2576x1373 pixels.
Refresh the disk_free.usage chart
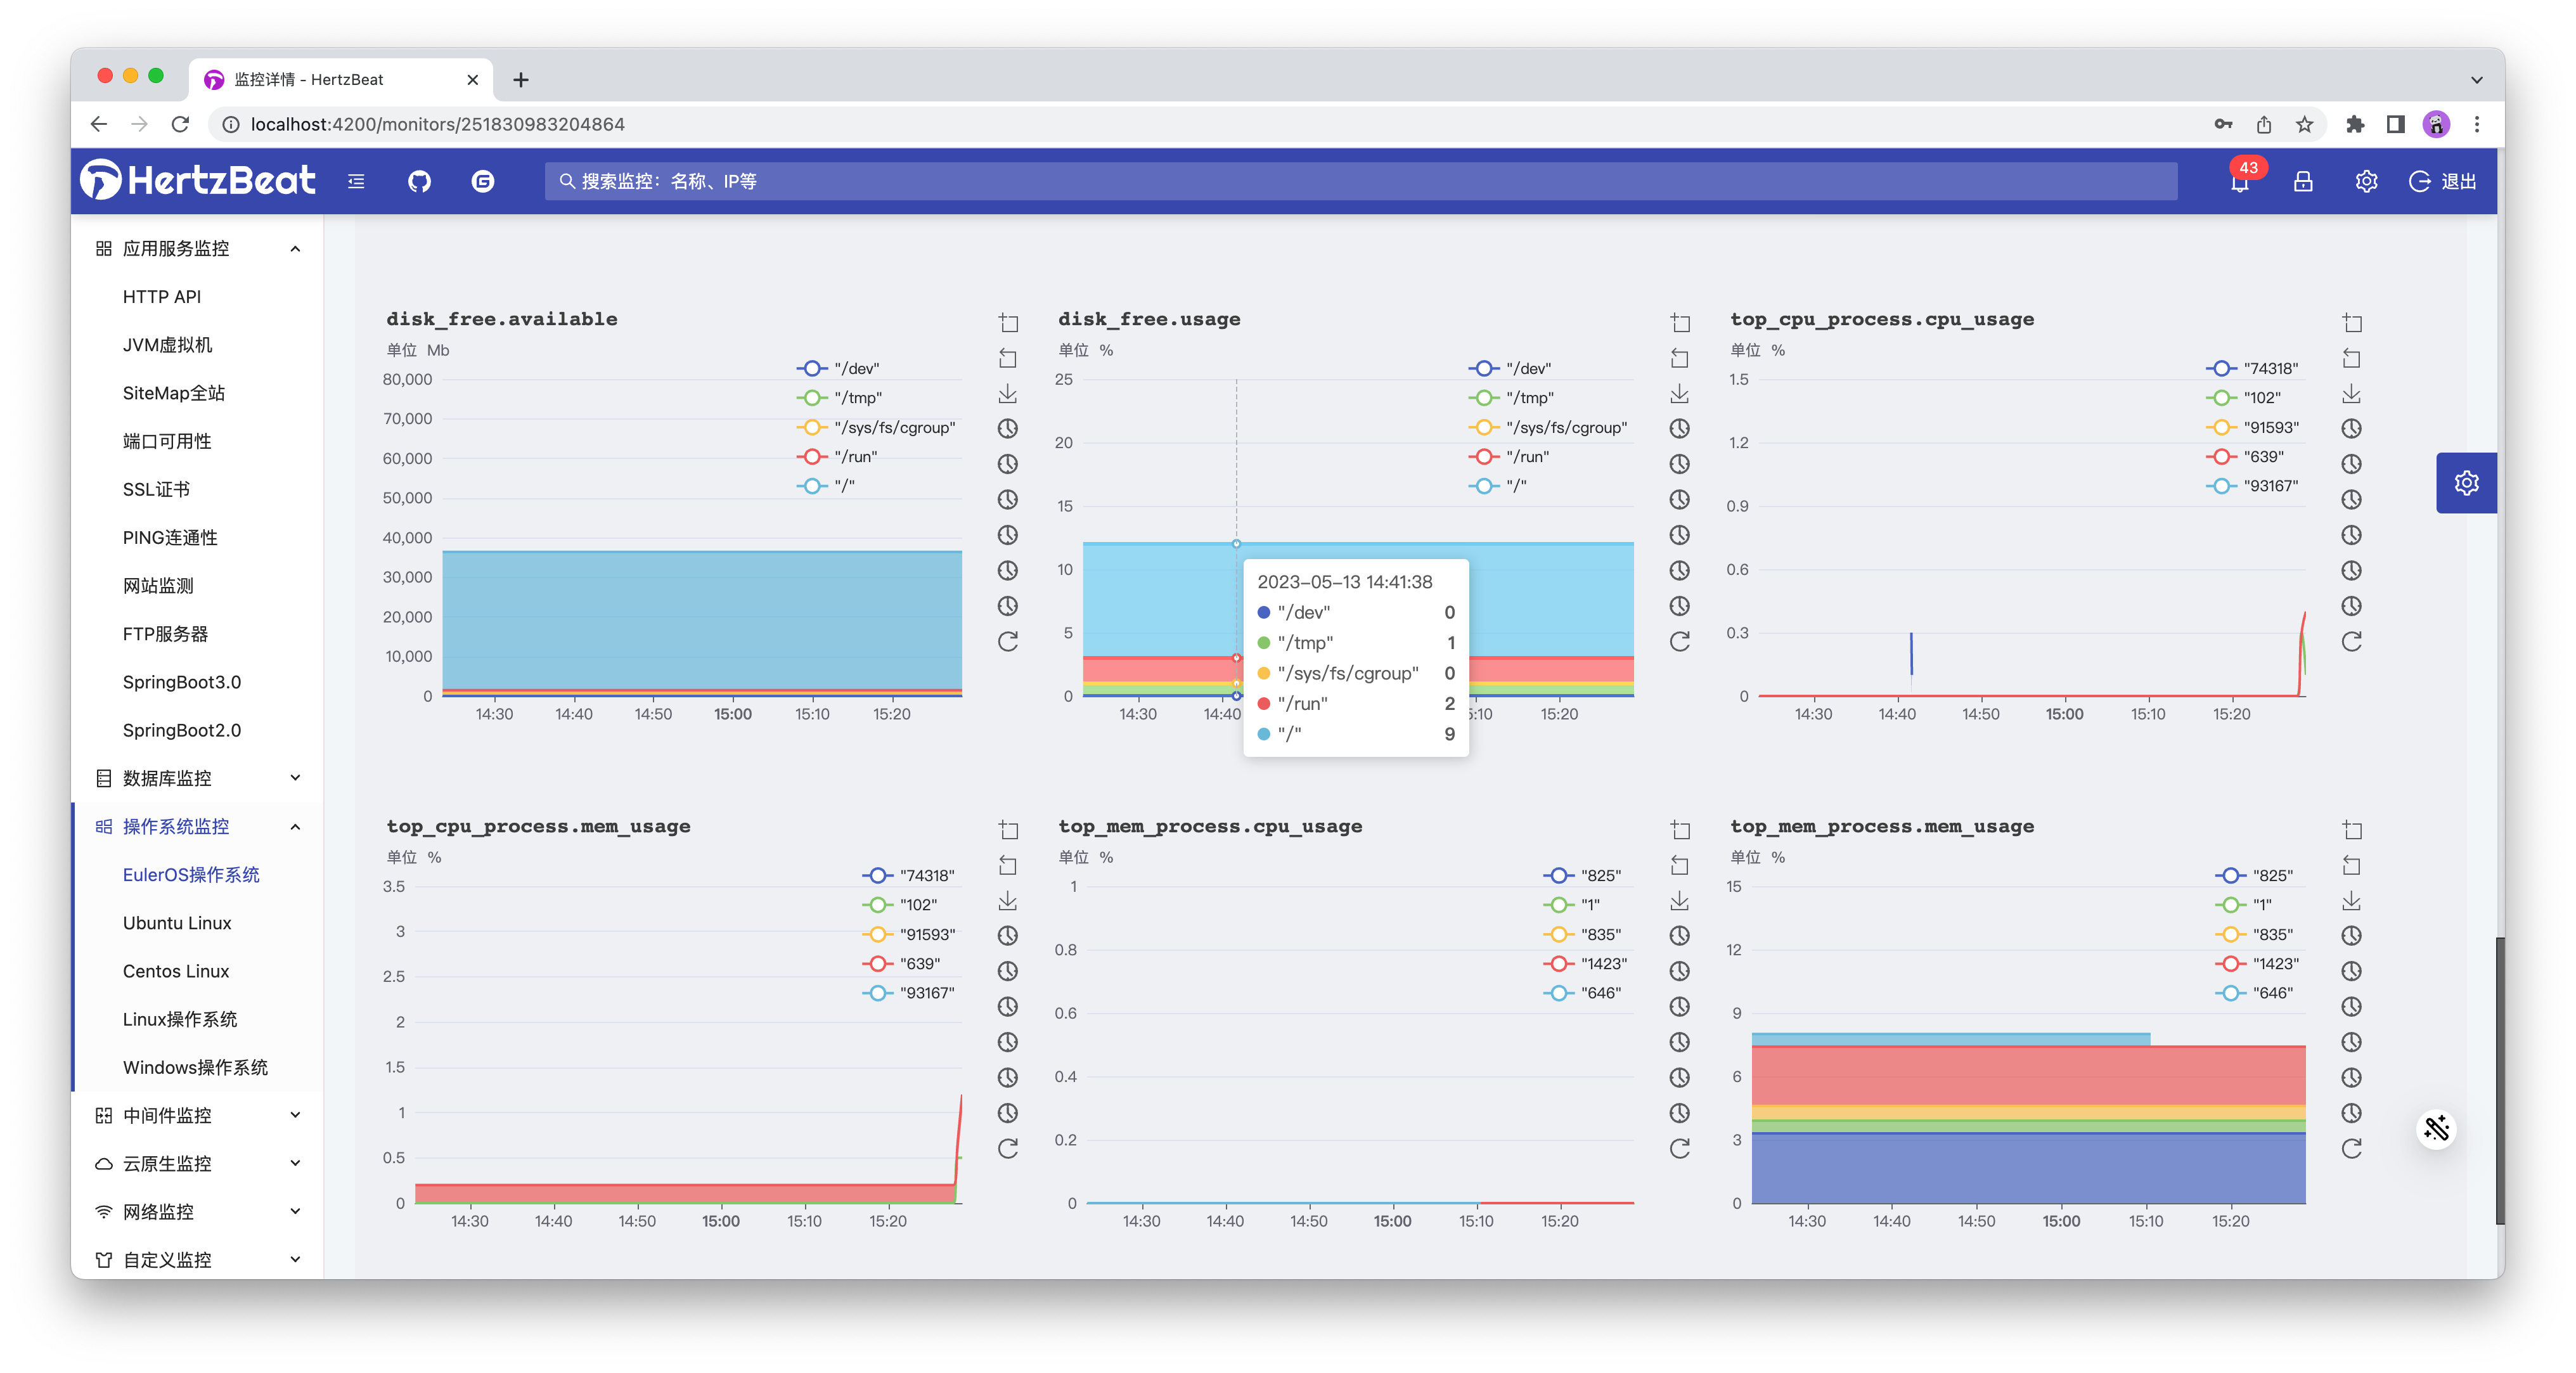click(1680, 641)
